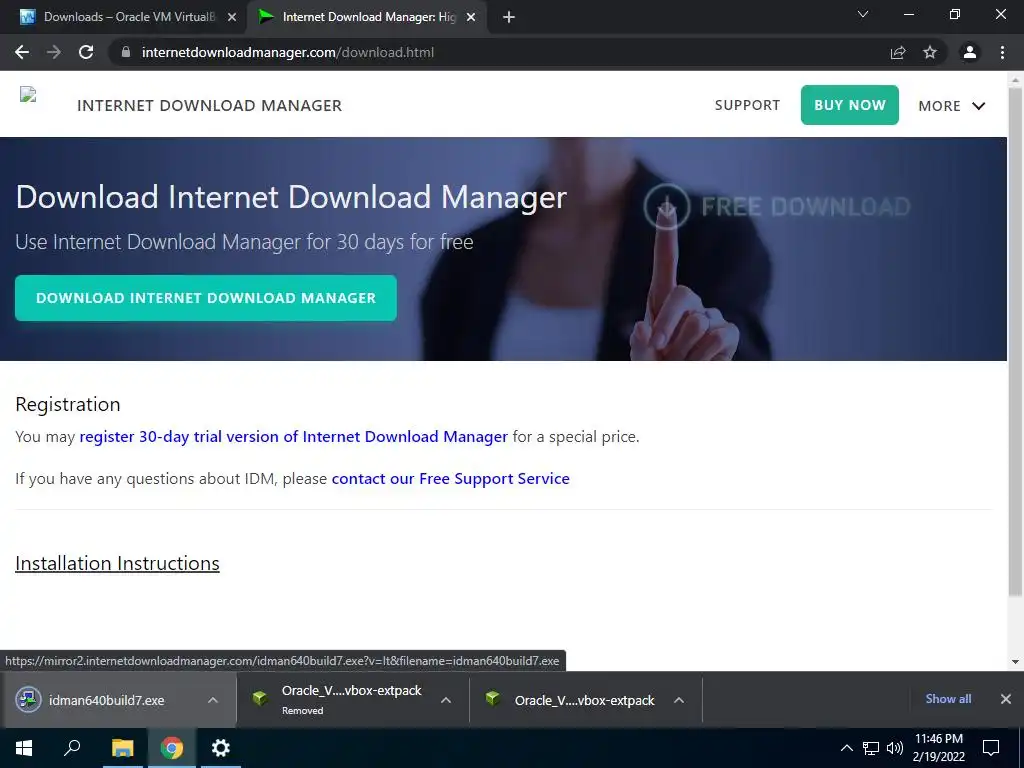Click the IDM site logo image
The image size is (1024, 768).
point(28,95)
